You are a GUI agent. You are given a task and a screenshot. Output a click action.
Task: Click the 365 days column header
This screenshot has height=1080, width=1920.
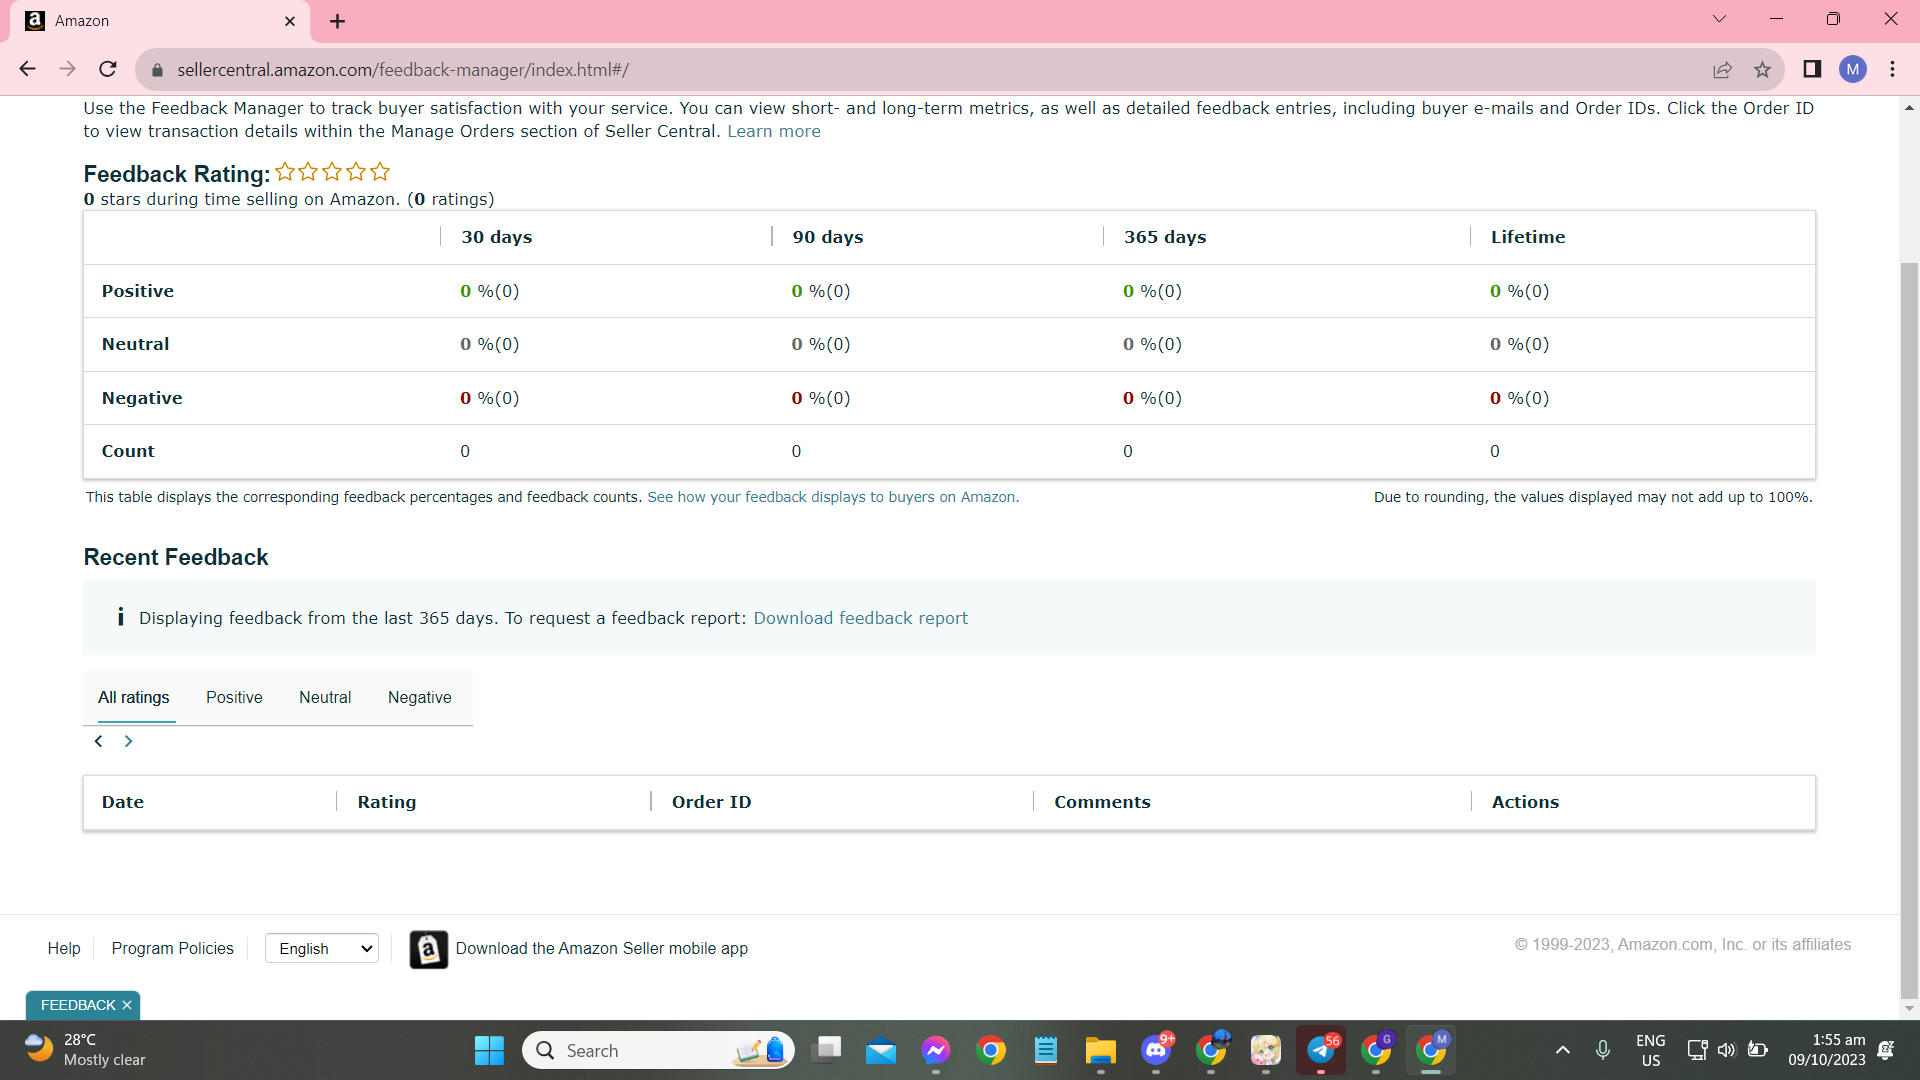(1165, 237)
